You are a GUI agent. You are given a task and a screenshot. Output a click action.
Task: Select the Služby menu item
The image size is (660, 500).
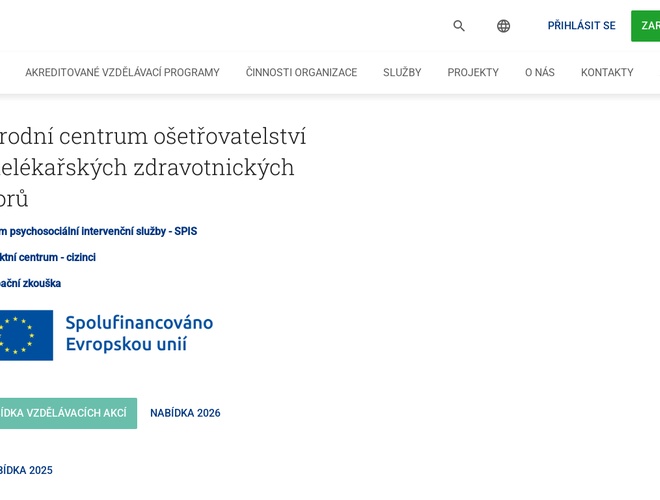(402, 73)
